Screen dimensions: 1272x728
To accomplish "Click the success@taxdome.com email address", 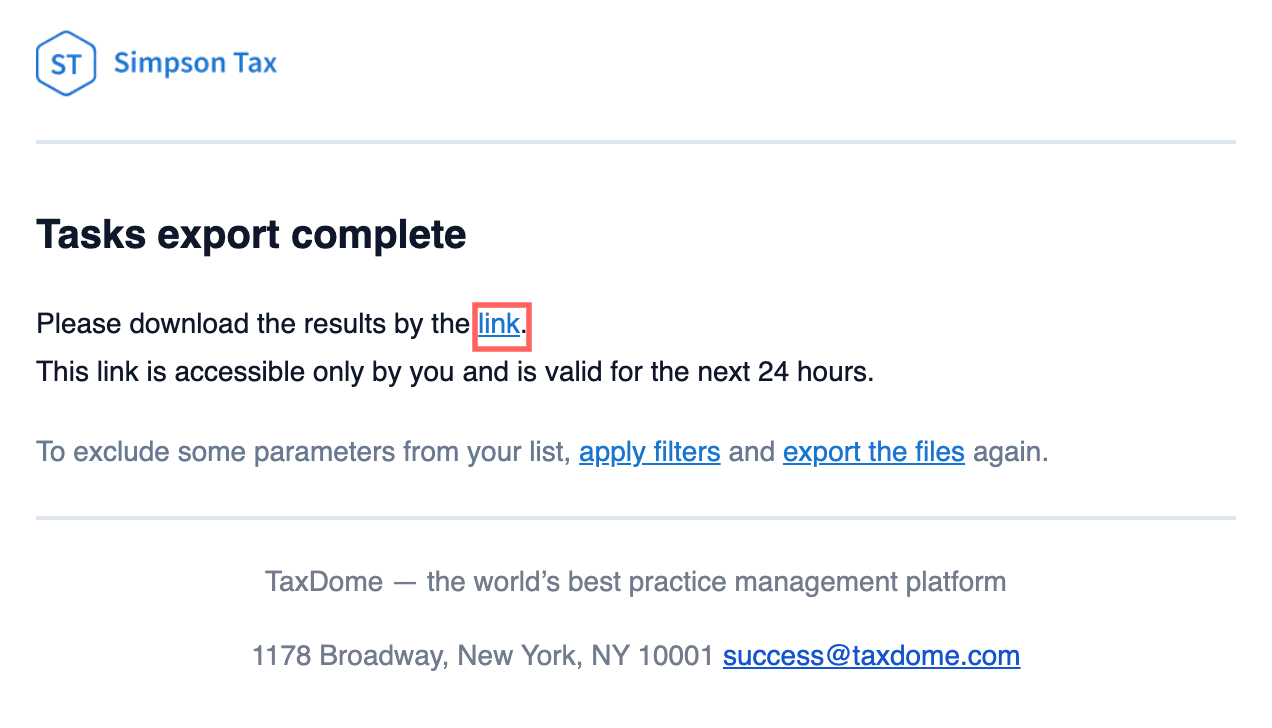I will (x=871, y=656).
